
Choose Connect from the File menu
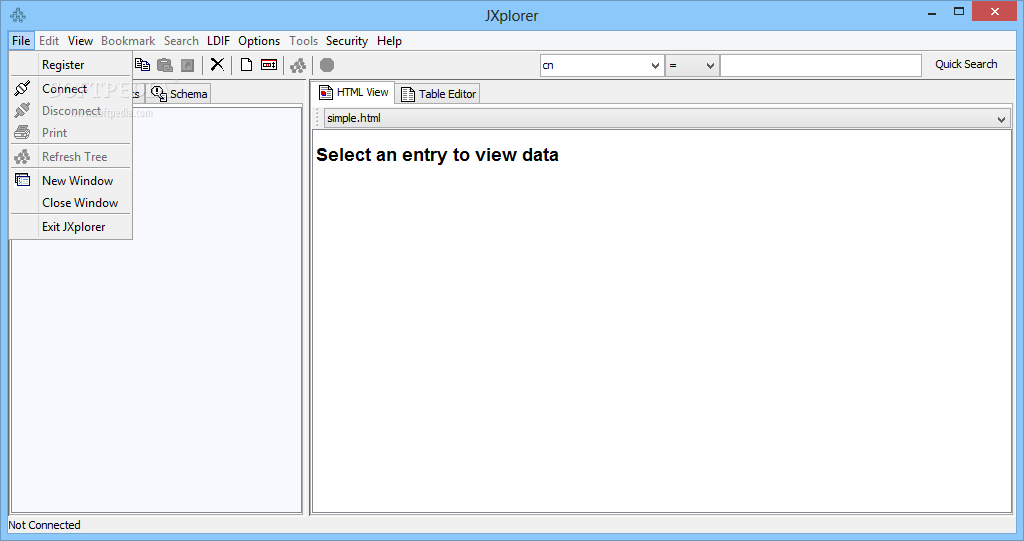[71, 88]
